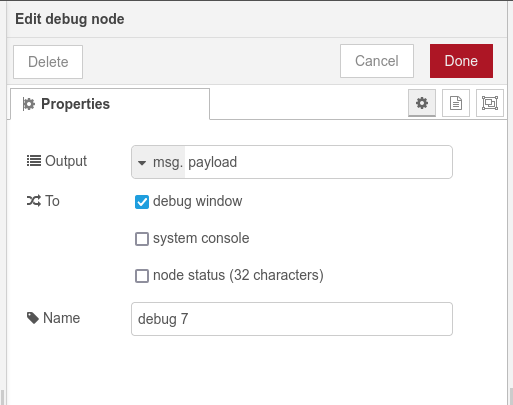
Task: Click the system console label text
Action: coord(201,238)
